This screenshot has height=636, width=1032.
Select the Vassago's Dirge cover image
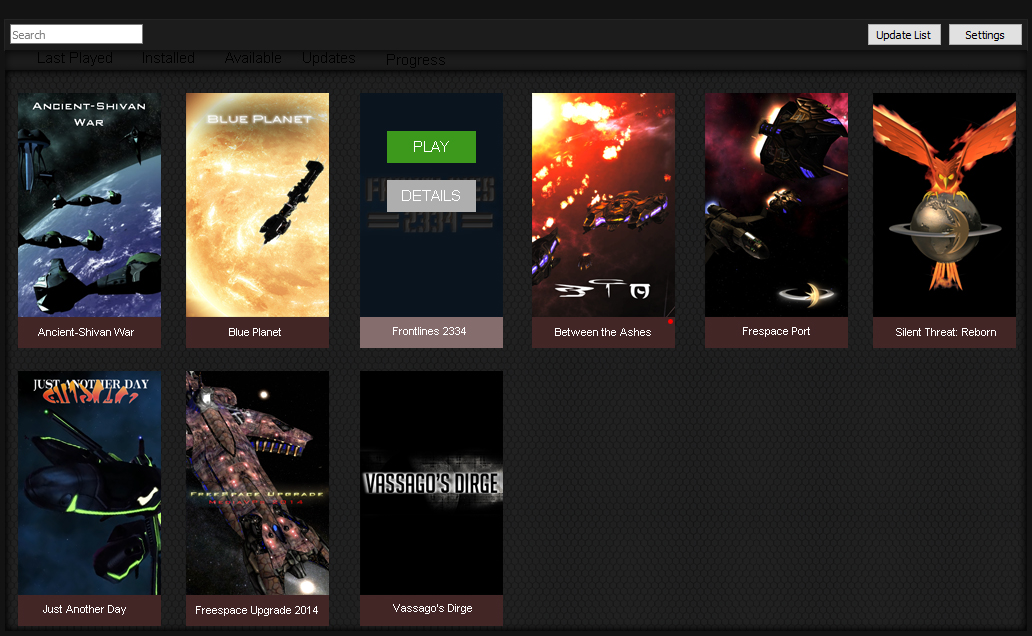tap(431, 483)
